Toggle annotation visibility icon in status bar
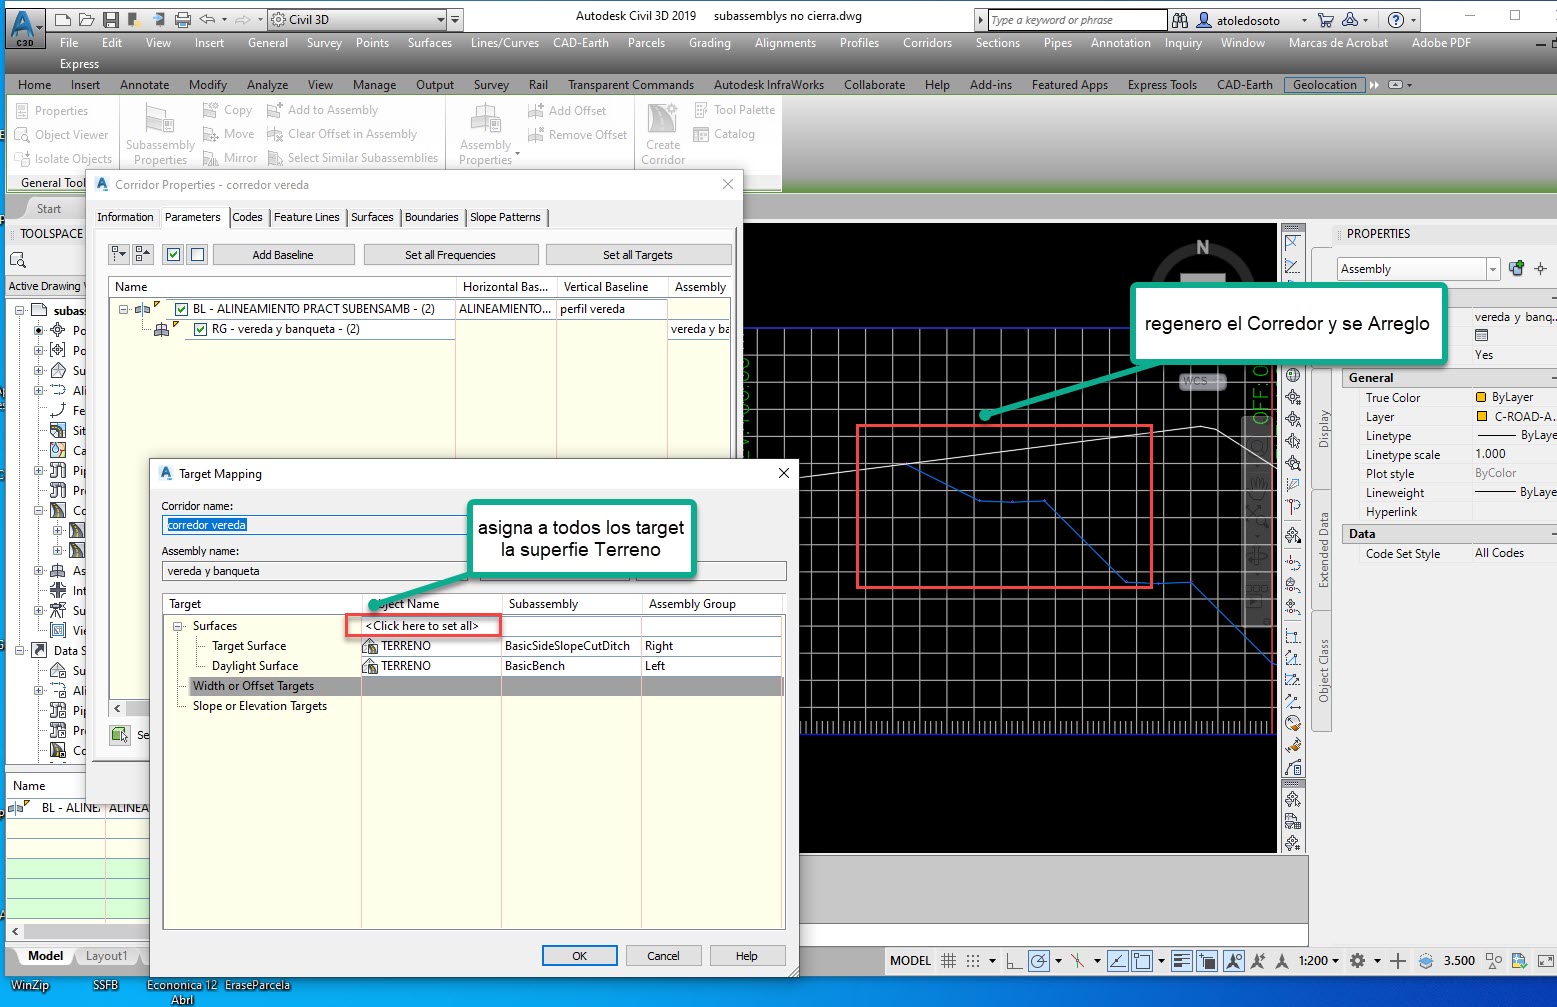Viewport: 1557px width, 1007px height. coord(1234,961)
